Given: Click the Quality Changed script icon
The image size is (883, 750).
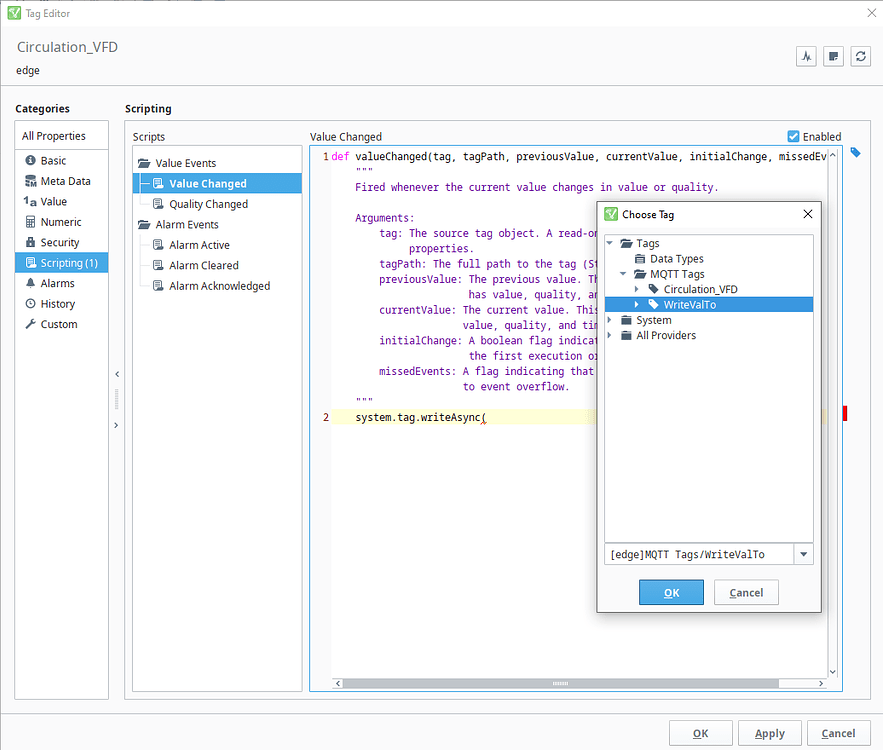Looking at the screenshot, I should [x=158, y=204].
